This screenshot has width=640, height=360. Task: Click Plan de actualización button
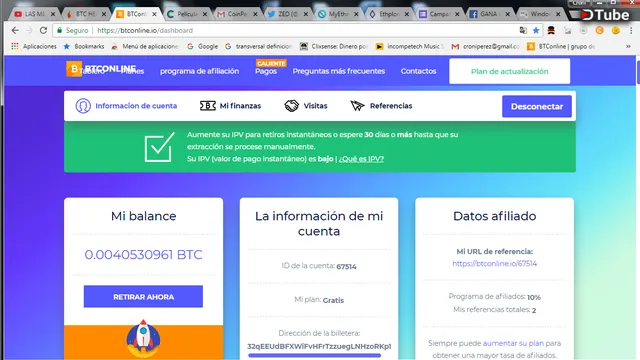pos(510,71)
